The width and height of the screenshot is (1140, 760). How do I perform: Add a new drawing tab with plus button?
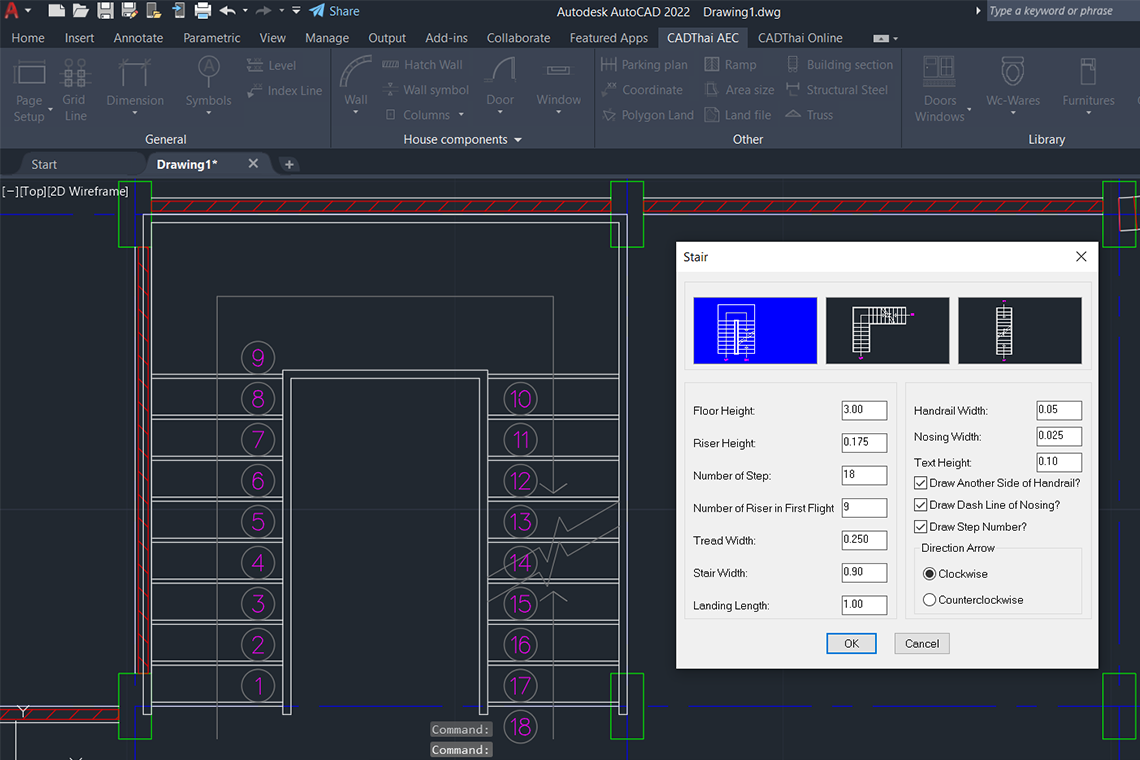tap(289, 164)
